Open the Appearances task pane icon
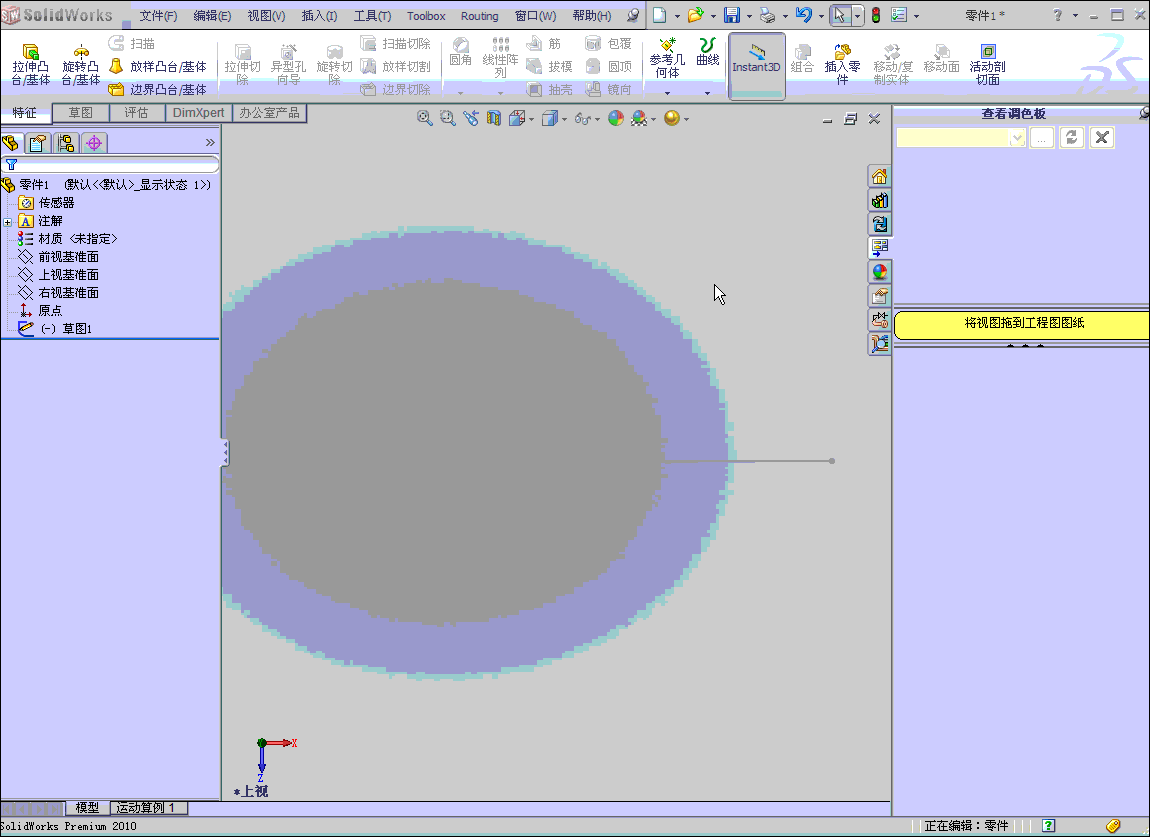This screenshot has width=1150, height=837. (x=879, y=272)
